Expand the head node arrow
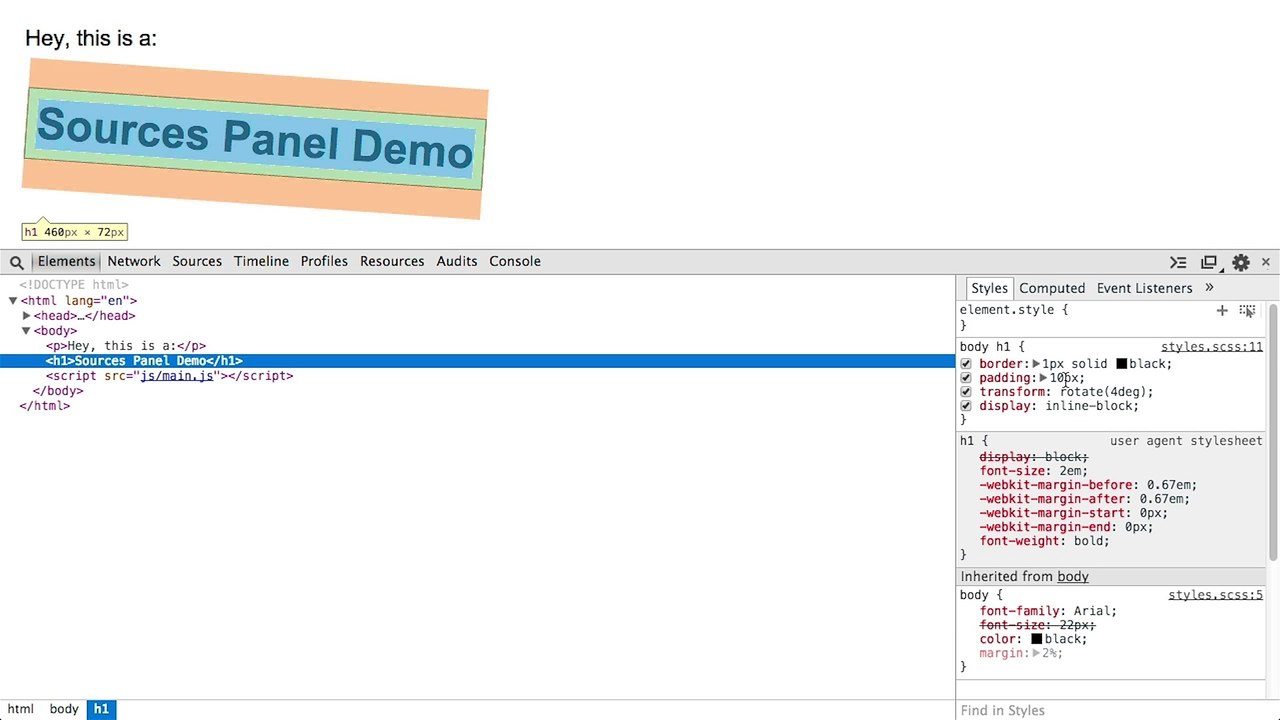This screenshot has height=720, width=1280. 27,316
